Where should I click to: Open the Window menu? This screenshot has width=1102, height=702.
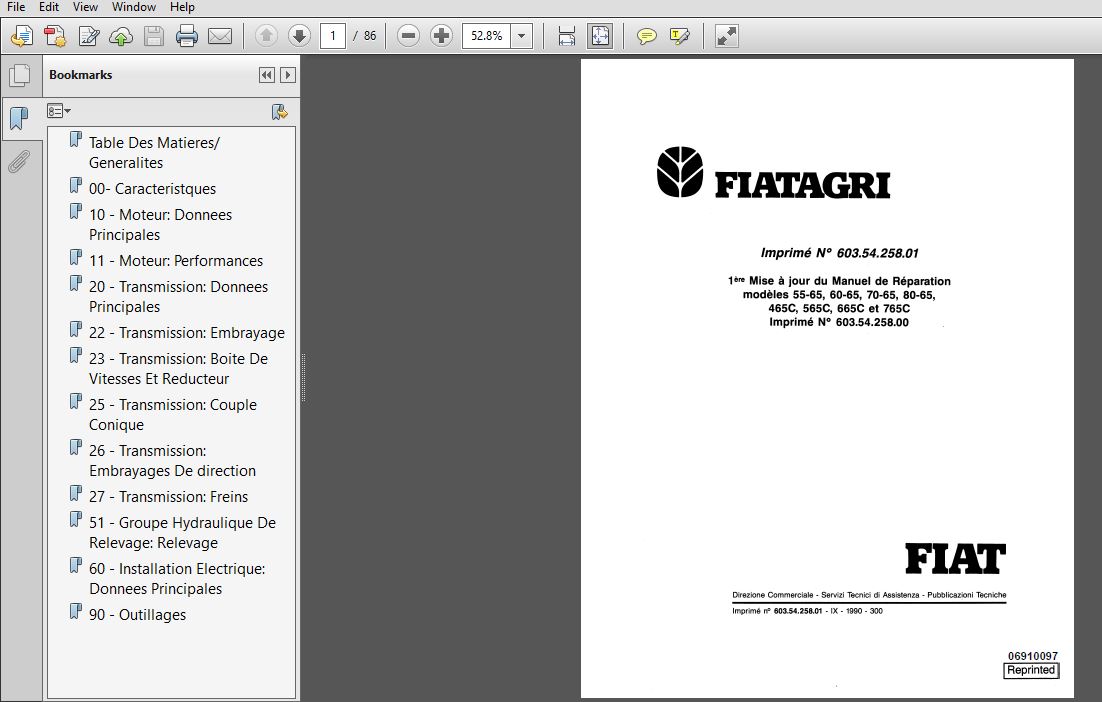point(134,7)
